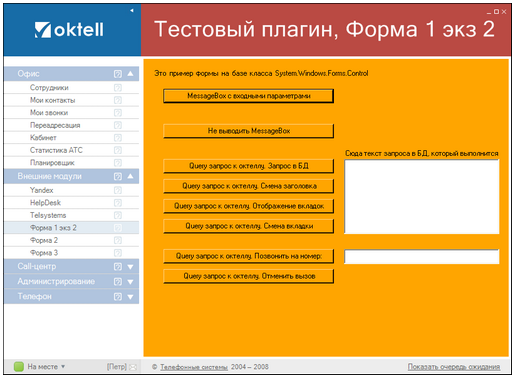This screenshot has width=518, height=380.
Task: Open the HelpDesk external module
Action: coord(72,203)
